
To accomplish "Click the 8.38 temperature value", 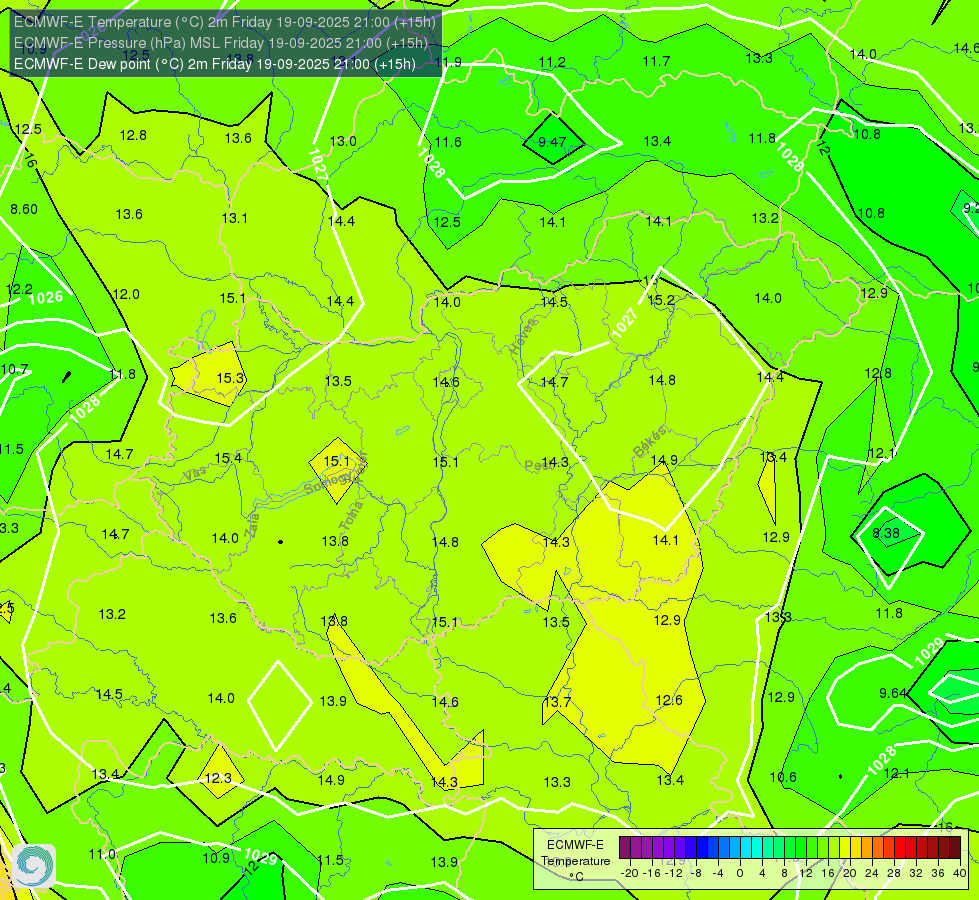I will [x=885, y=533].
